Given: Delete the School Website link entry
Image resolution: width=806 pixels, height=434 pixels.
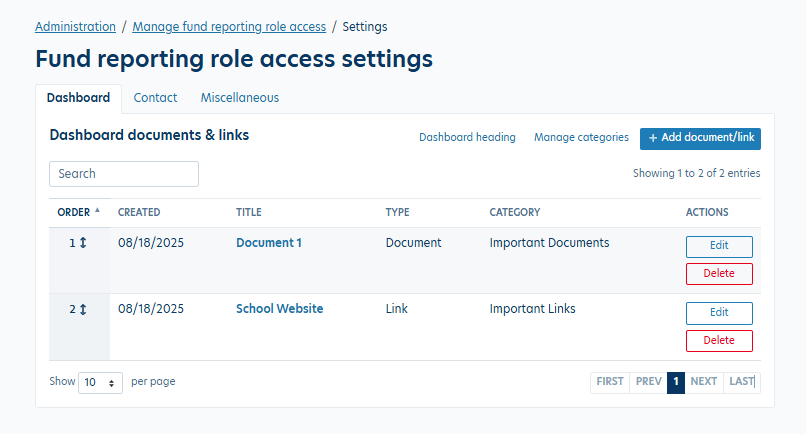Looking at the screenshot, I should click(x=719, y=340).
